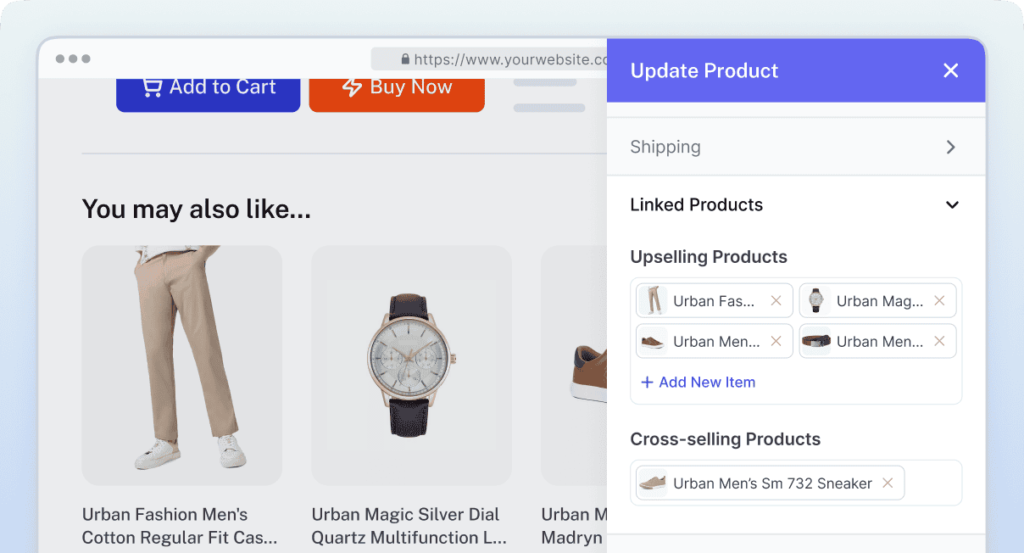Remove the Urban Men... sneaker upsell chip
The image size is (1024, 553).
coord(776,341)
